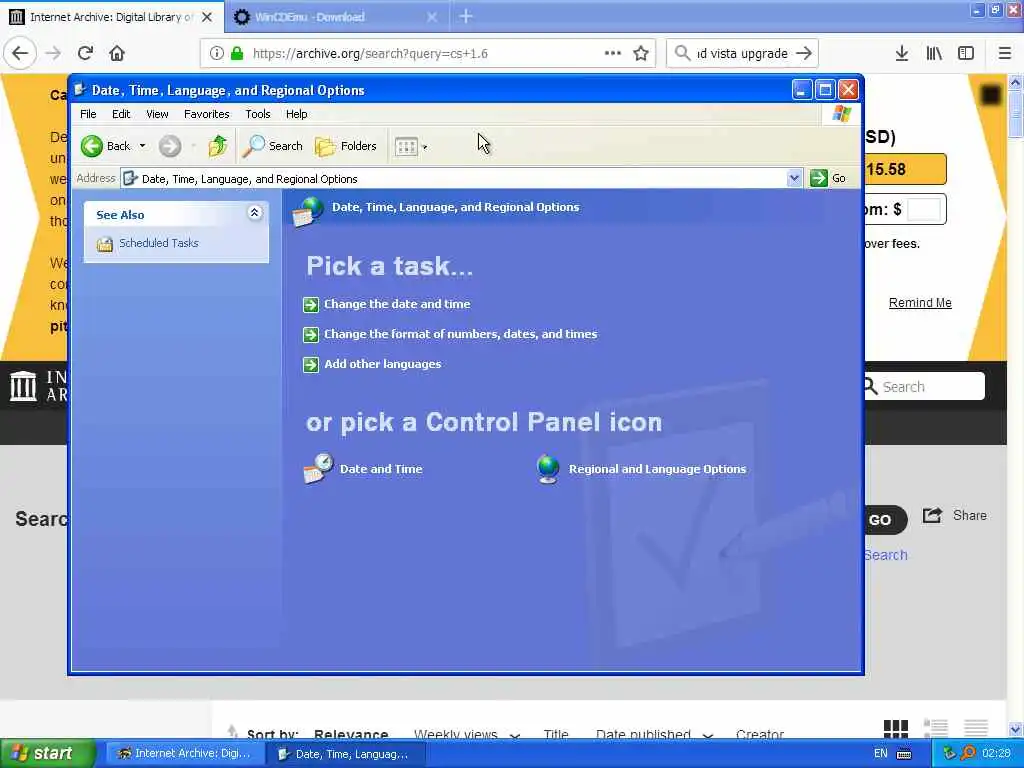
Task: Click Remind Me link on archive page
Action: point(920,302)
